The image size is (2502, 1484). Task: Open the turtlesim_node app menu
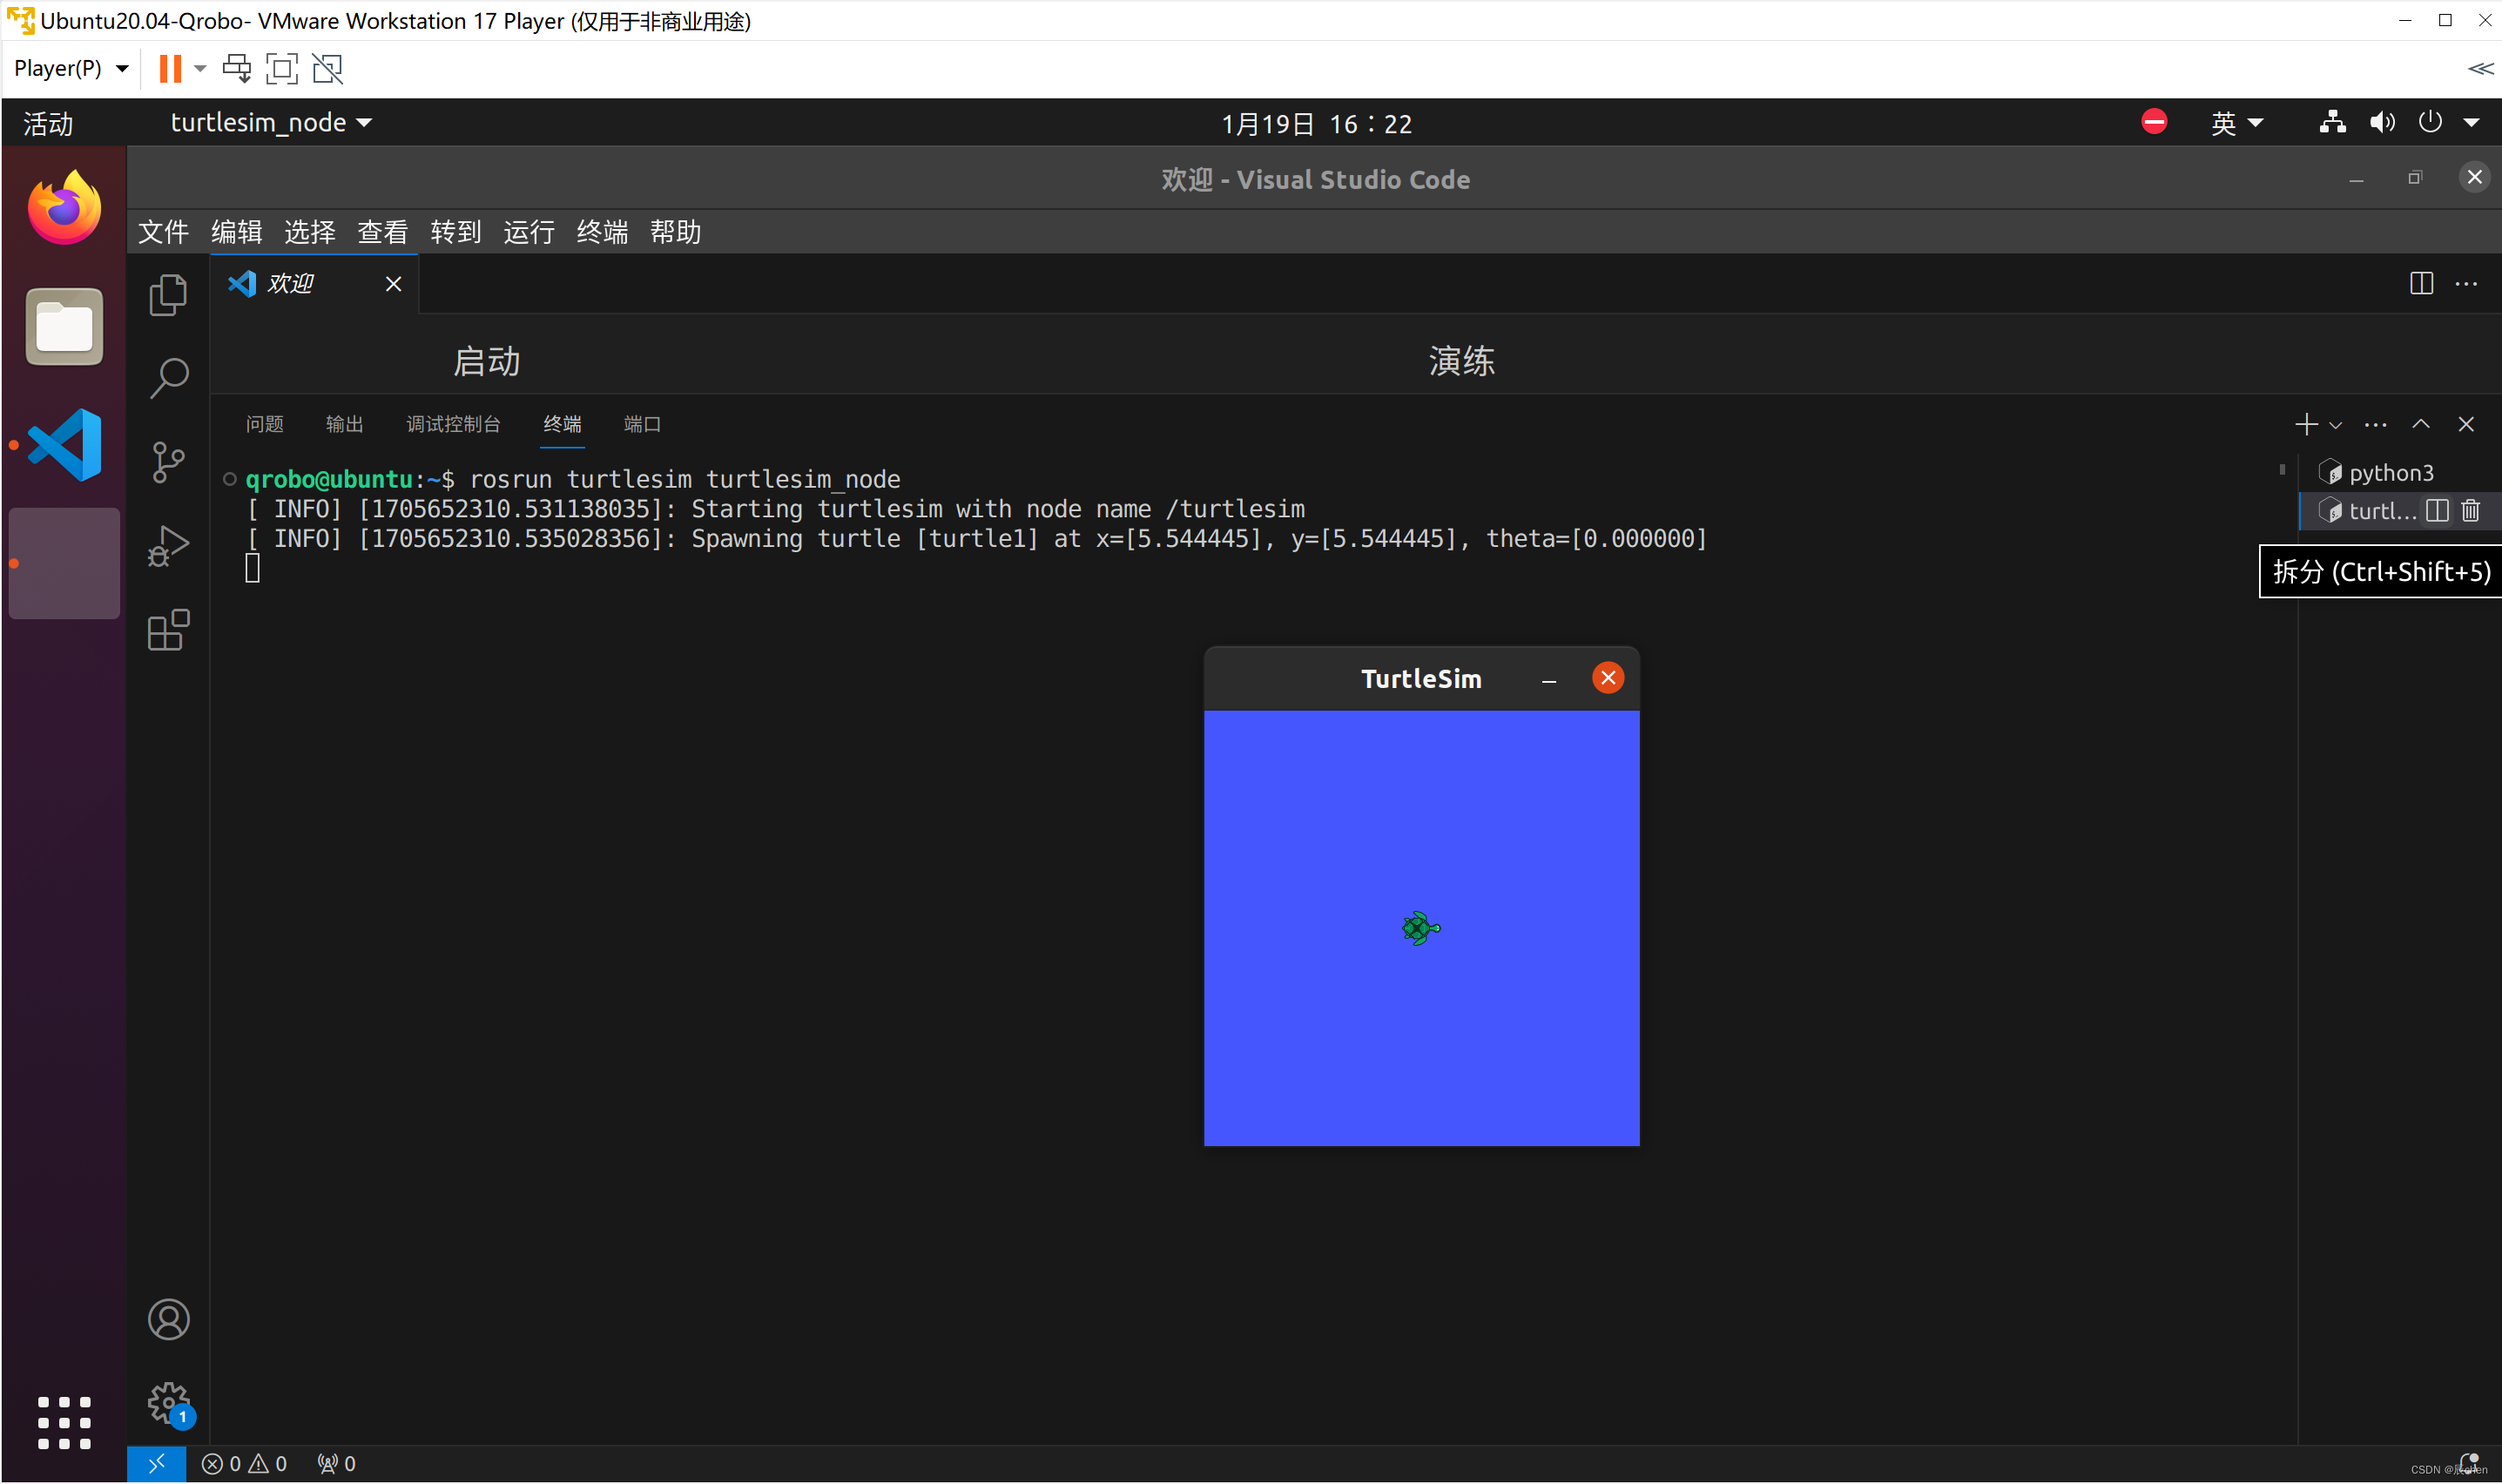[x=271, y=123]
